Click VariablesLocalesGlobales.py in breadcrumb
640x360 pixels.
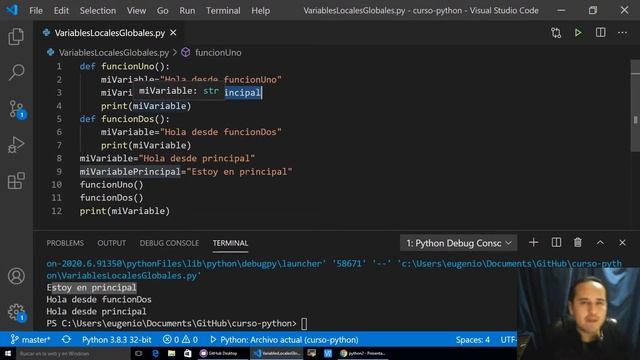113,53
